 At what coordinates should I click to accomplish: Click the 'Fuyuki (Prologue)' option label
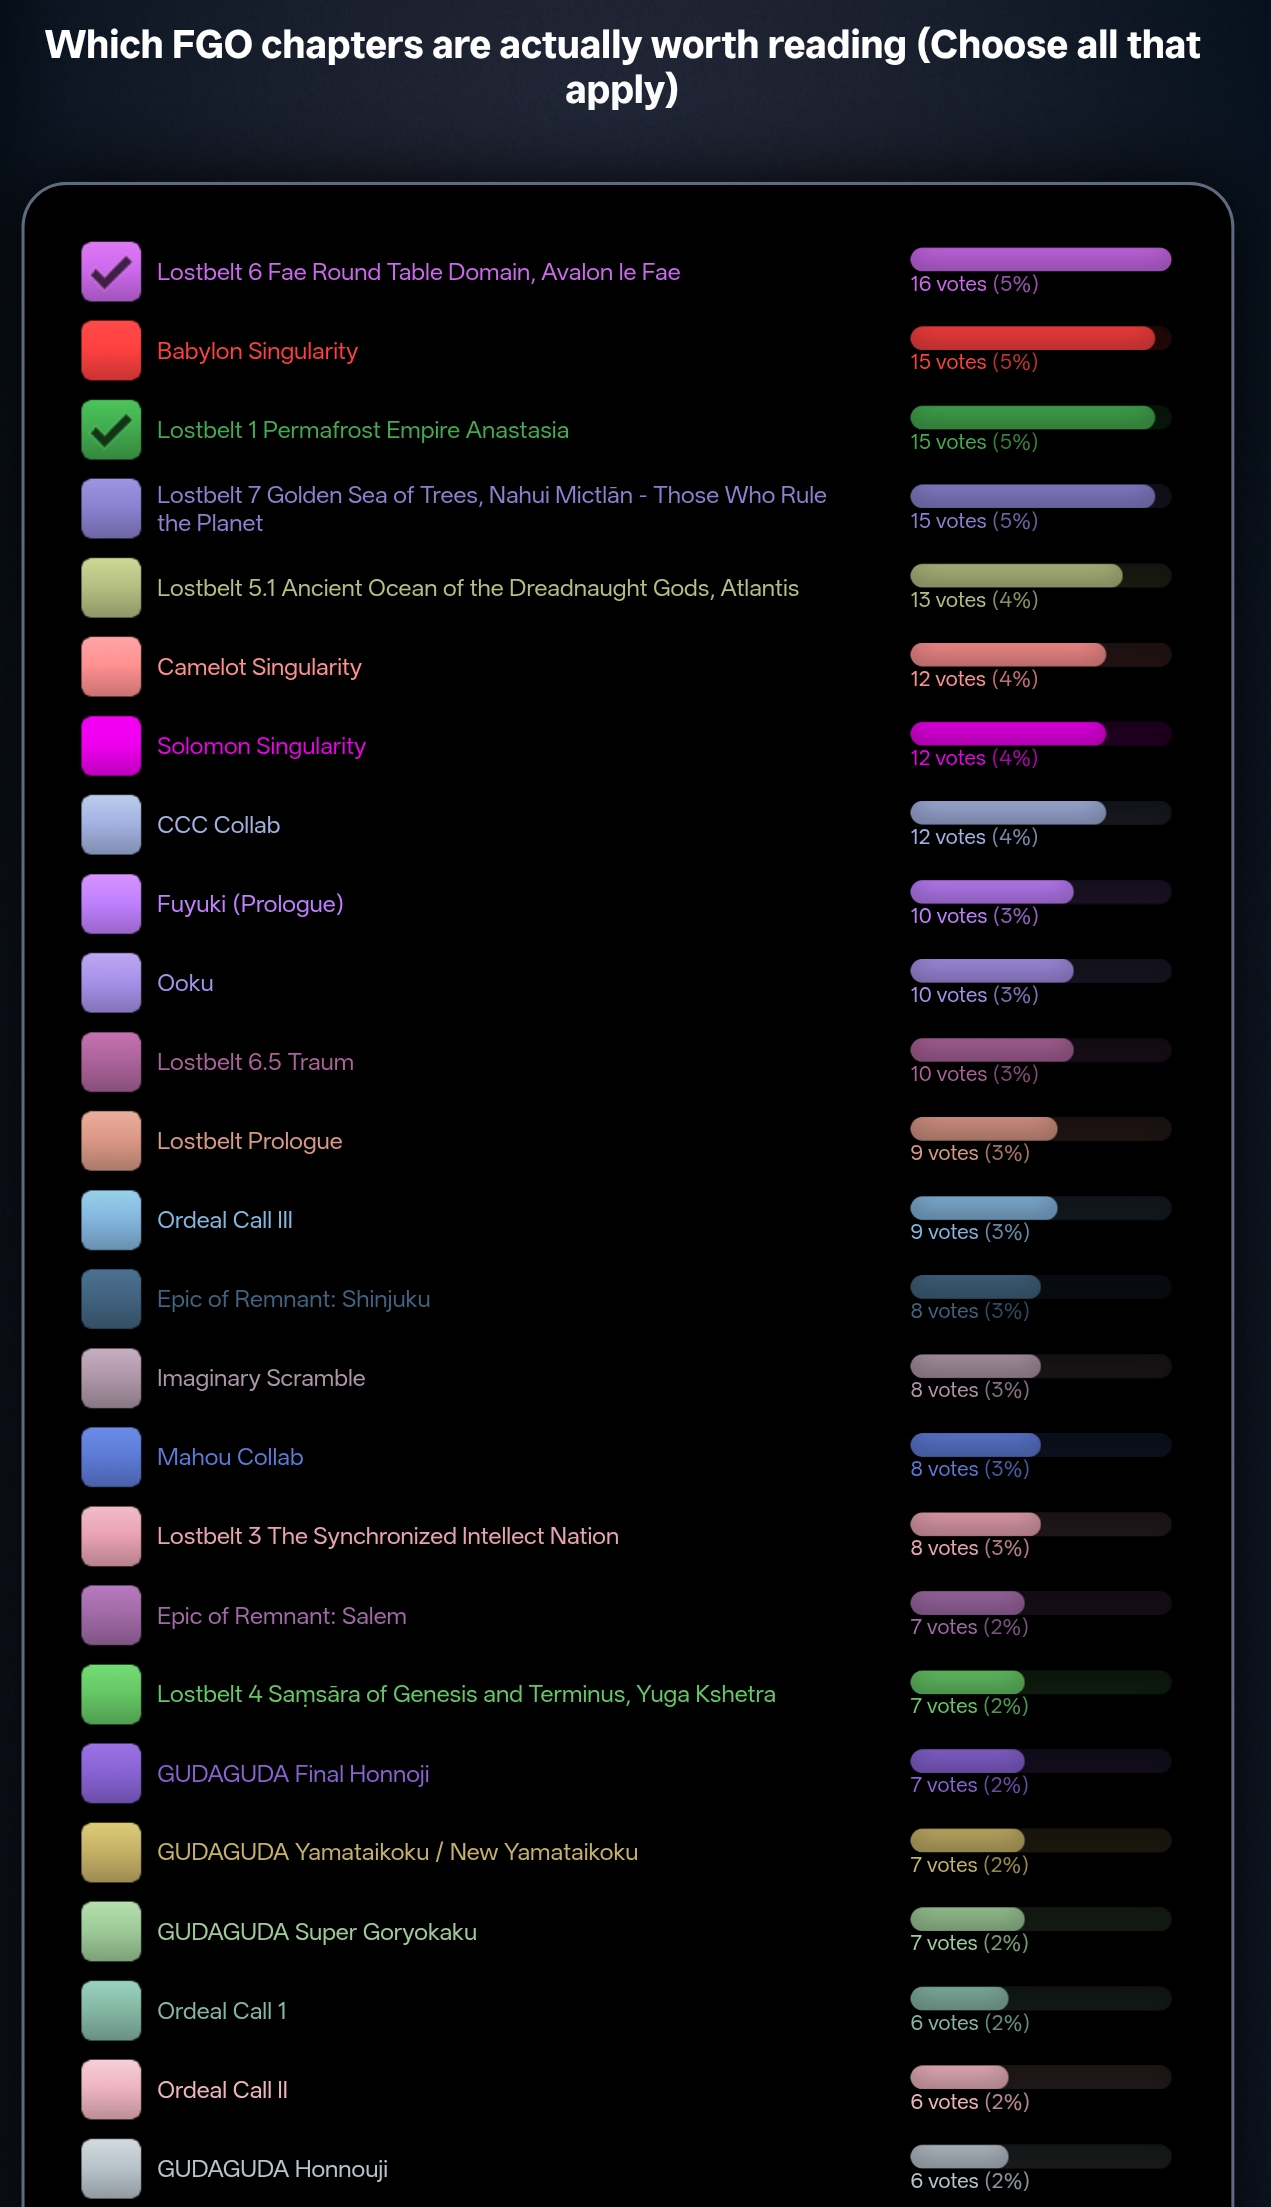pos(250,904)
